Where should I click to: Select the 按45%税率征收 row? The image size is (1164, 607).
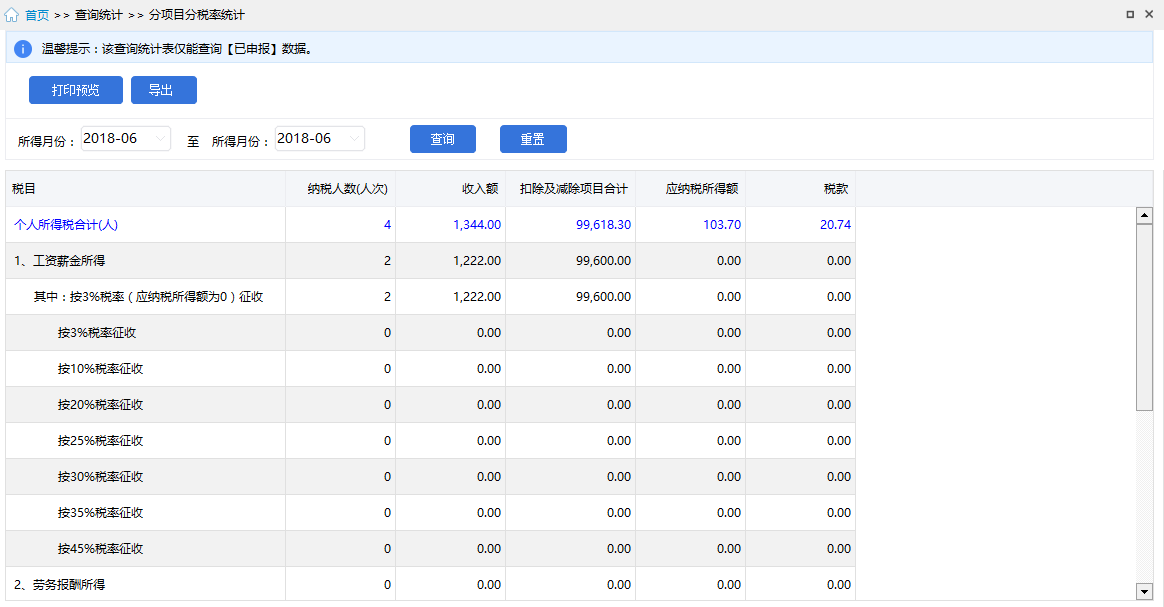click(431, 548)
